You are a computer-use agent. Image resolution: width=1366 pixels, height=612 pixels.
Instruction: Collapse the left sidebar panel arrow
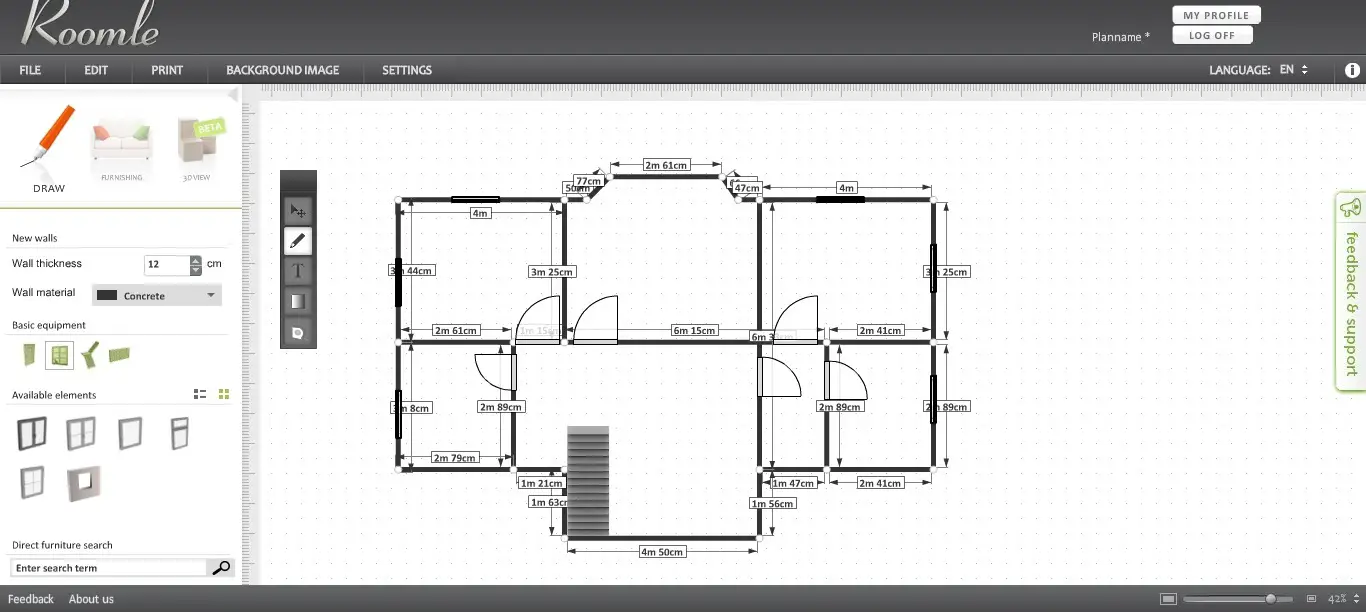coord(234,95)
